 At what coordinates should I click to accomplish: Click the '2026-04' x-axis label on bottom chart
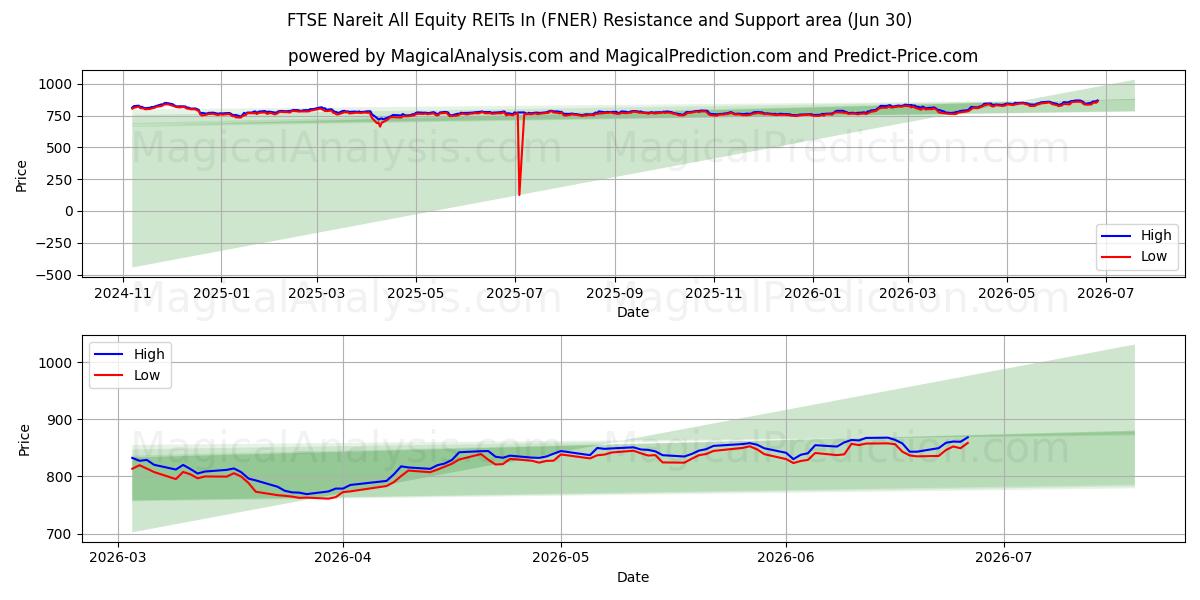point(343,560)
